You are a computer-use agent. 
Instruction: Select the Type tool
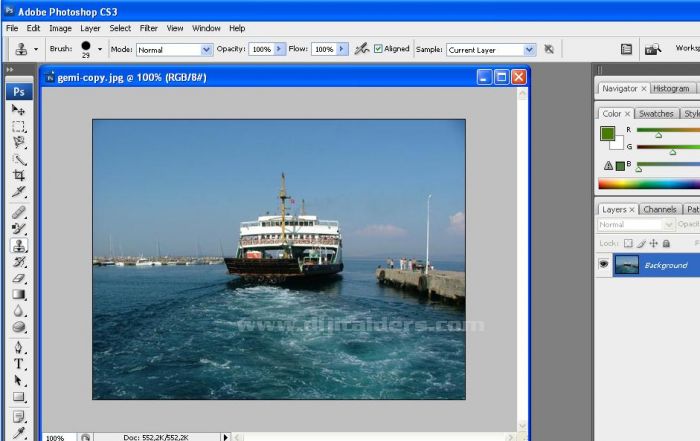tap(18, 364)
